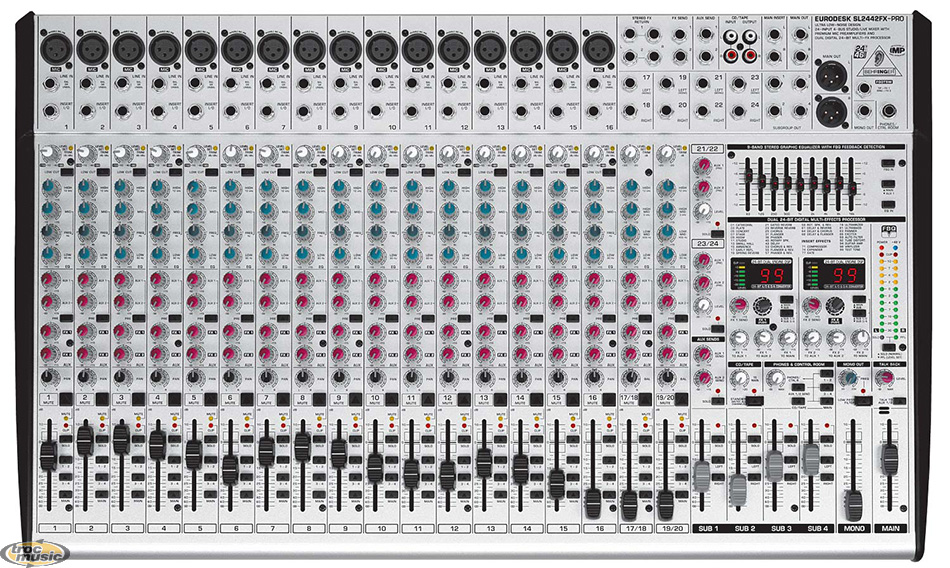
Task: Mute stereo channel 17/18
Action: pos(646,399)
